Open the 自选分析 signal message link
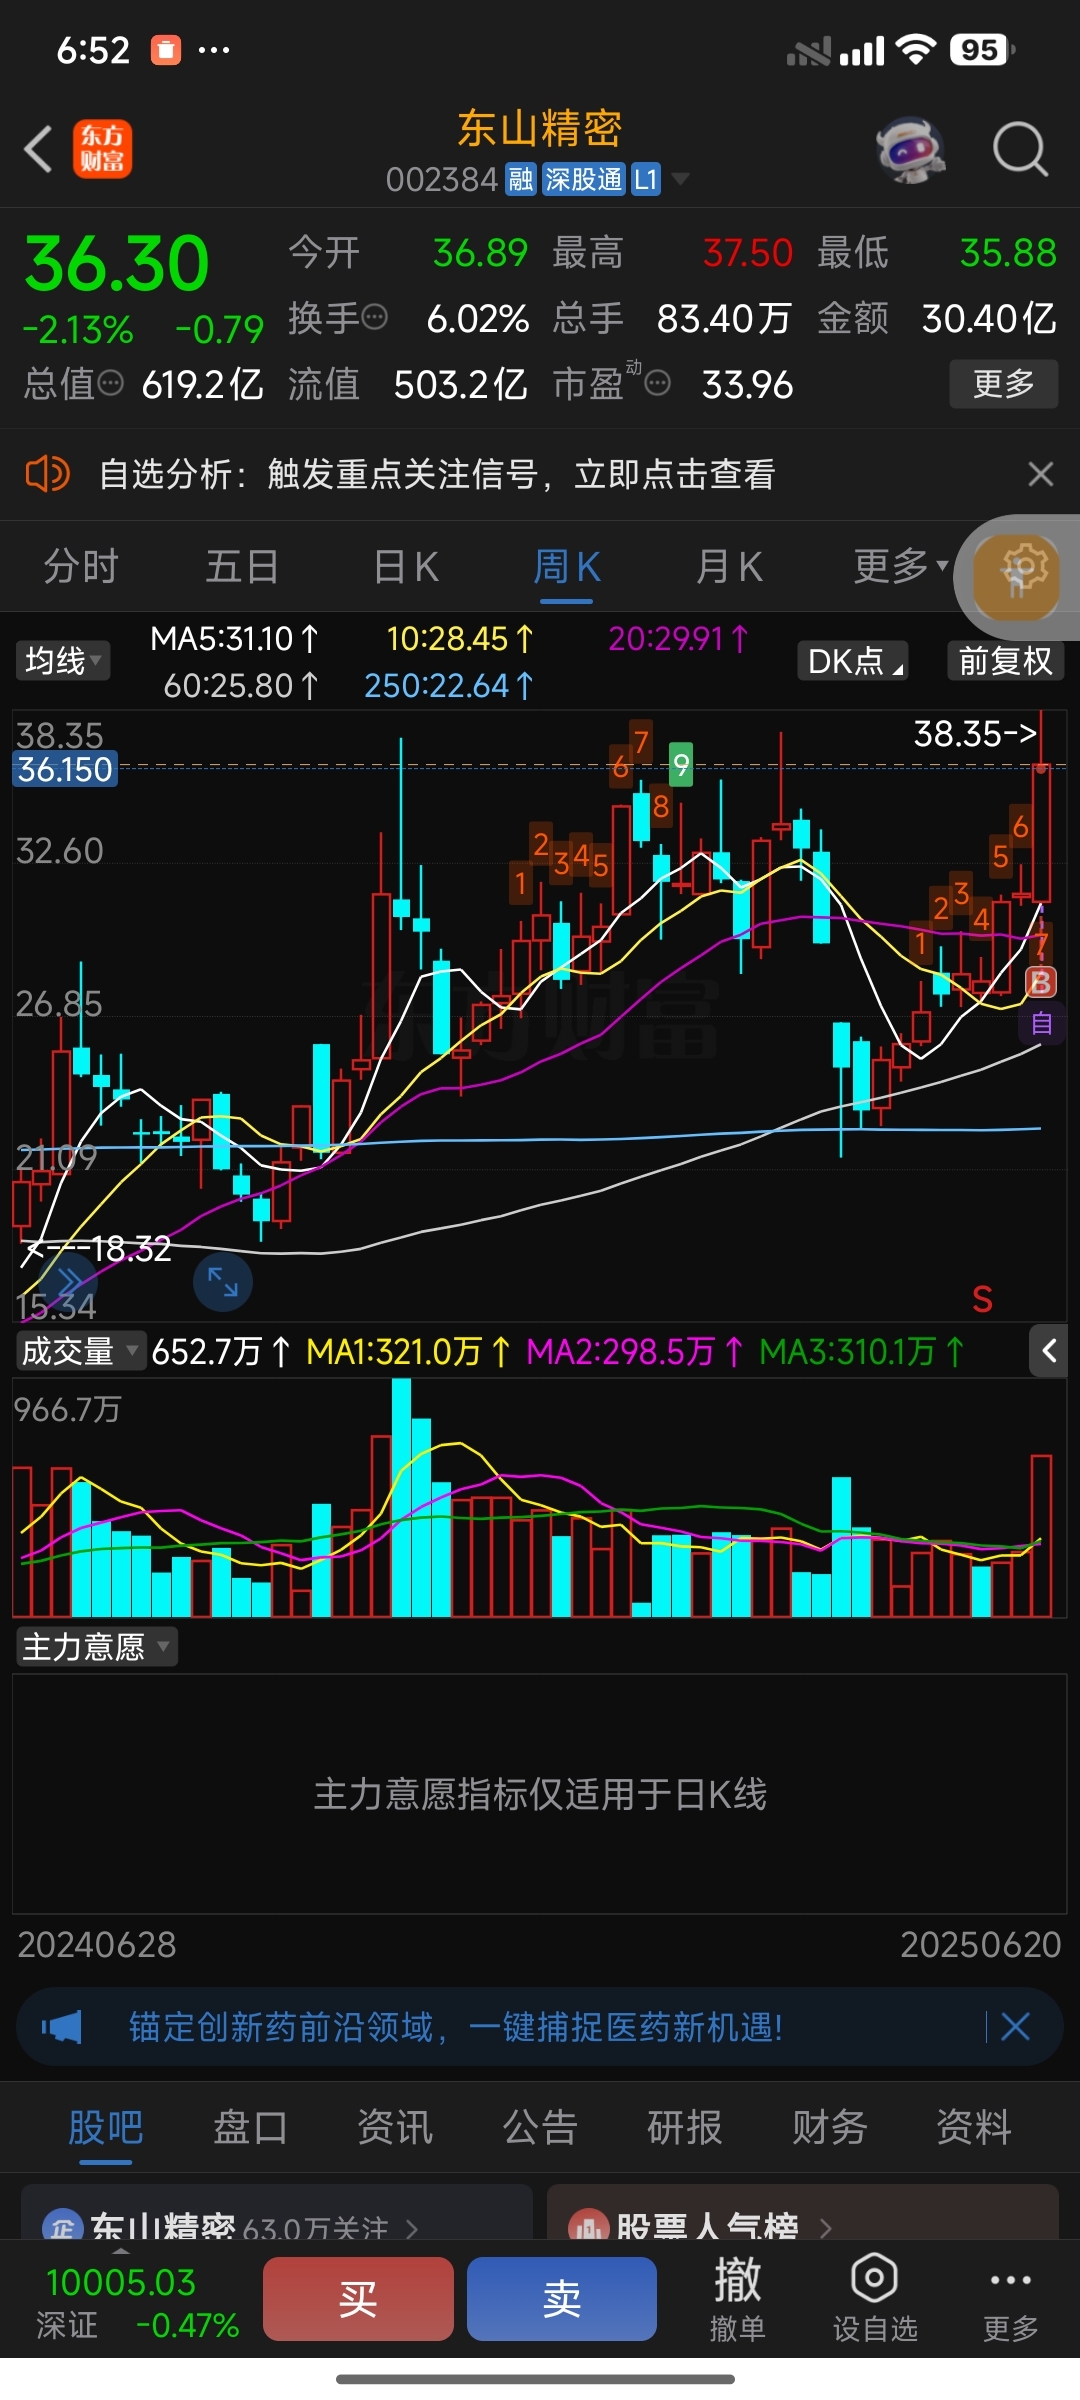 437,474
